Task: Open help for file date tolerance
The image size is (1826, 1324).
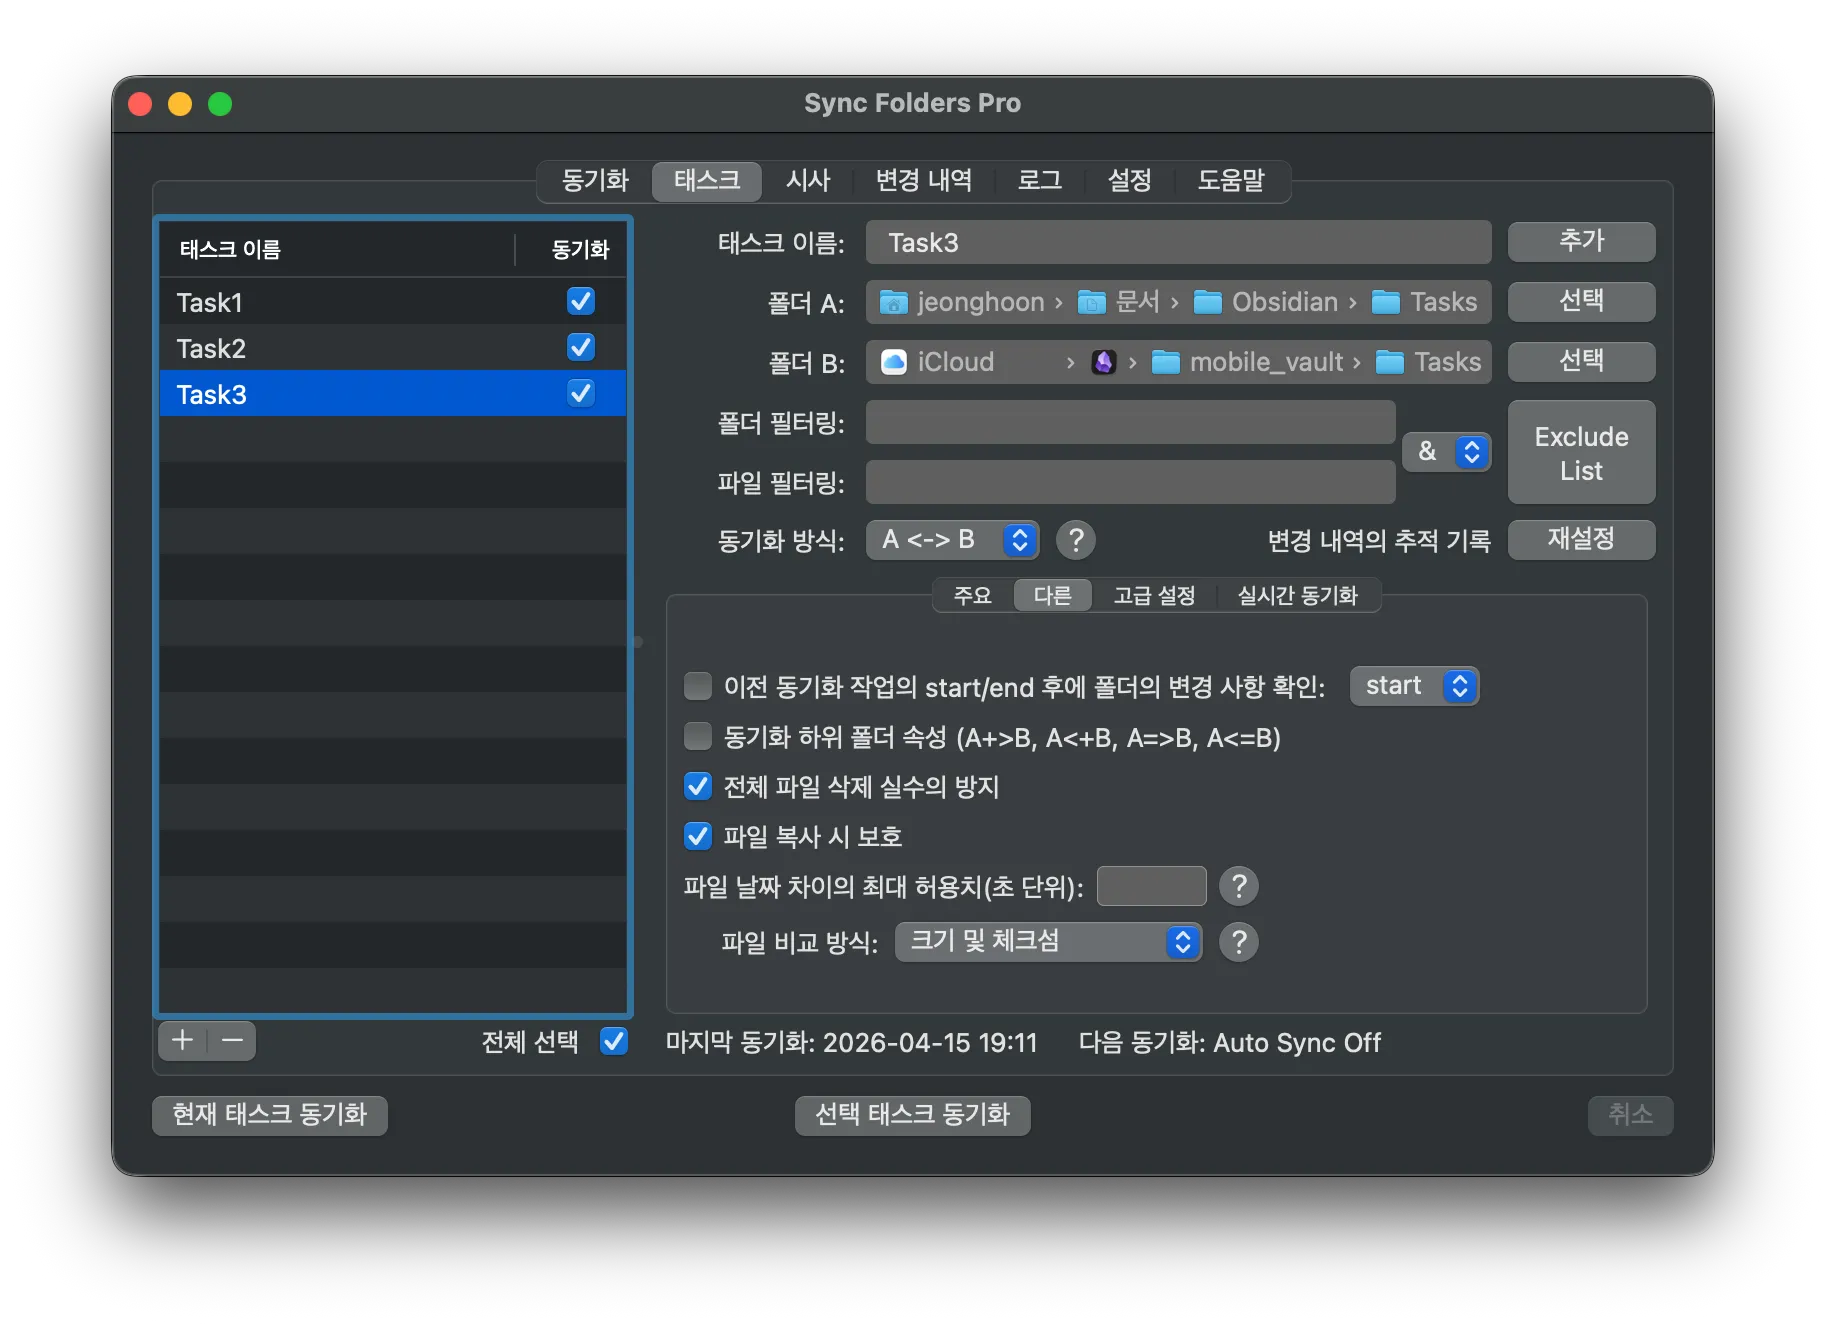Action: pyautogui.click(x=1239, y=886)
